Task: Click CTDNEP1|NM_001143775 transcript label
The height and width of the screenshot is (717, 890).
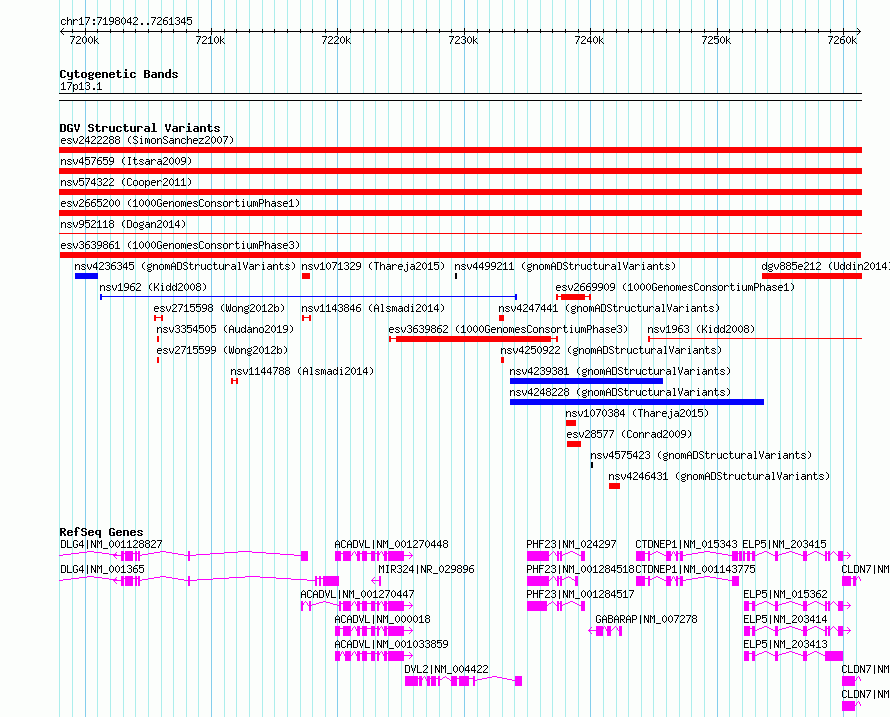Action: point(695,569)
